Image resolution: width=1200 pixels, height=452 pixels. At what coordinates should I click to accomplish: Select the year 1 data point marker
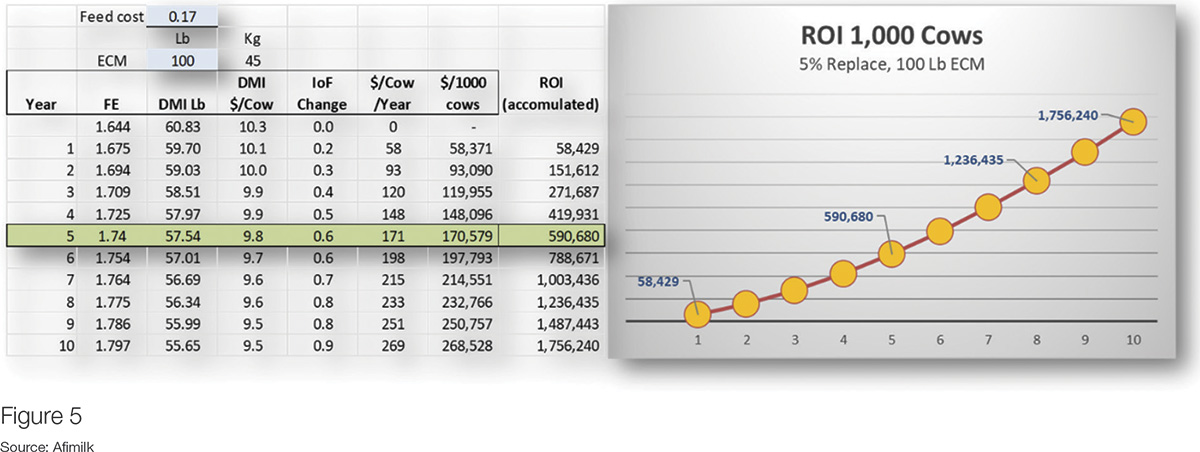point(697,313)
